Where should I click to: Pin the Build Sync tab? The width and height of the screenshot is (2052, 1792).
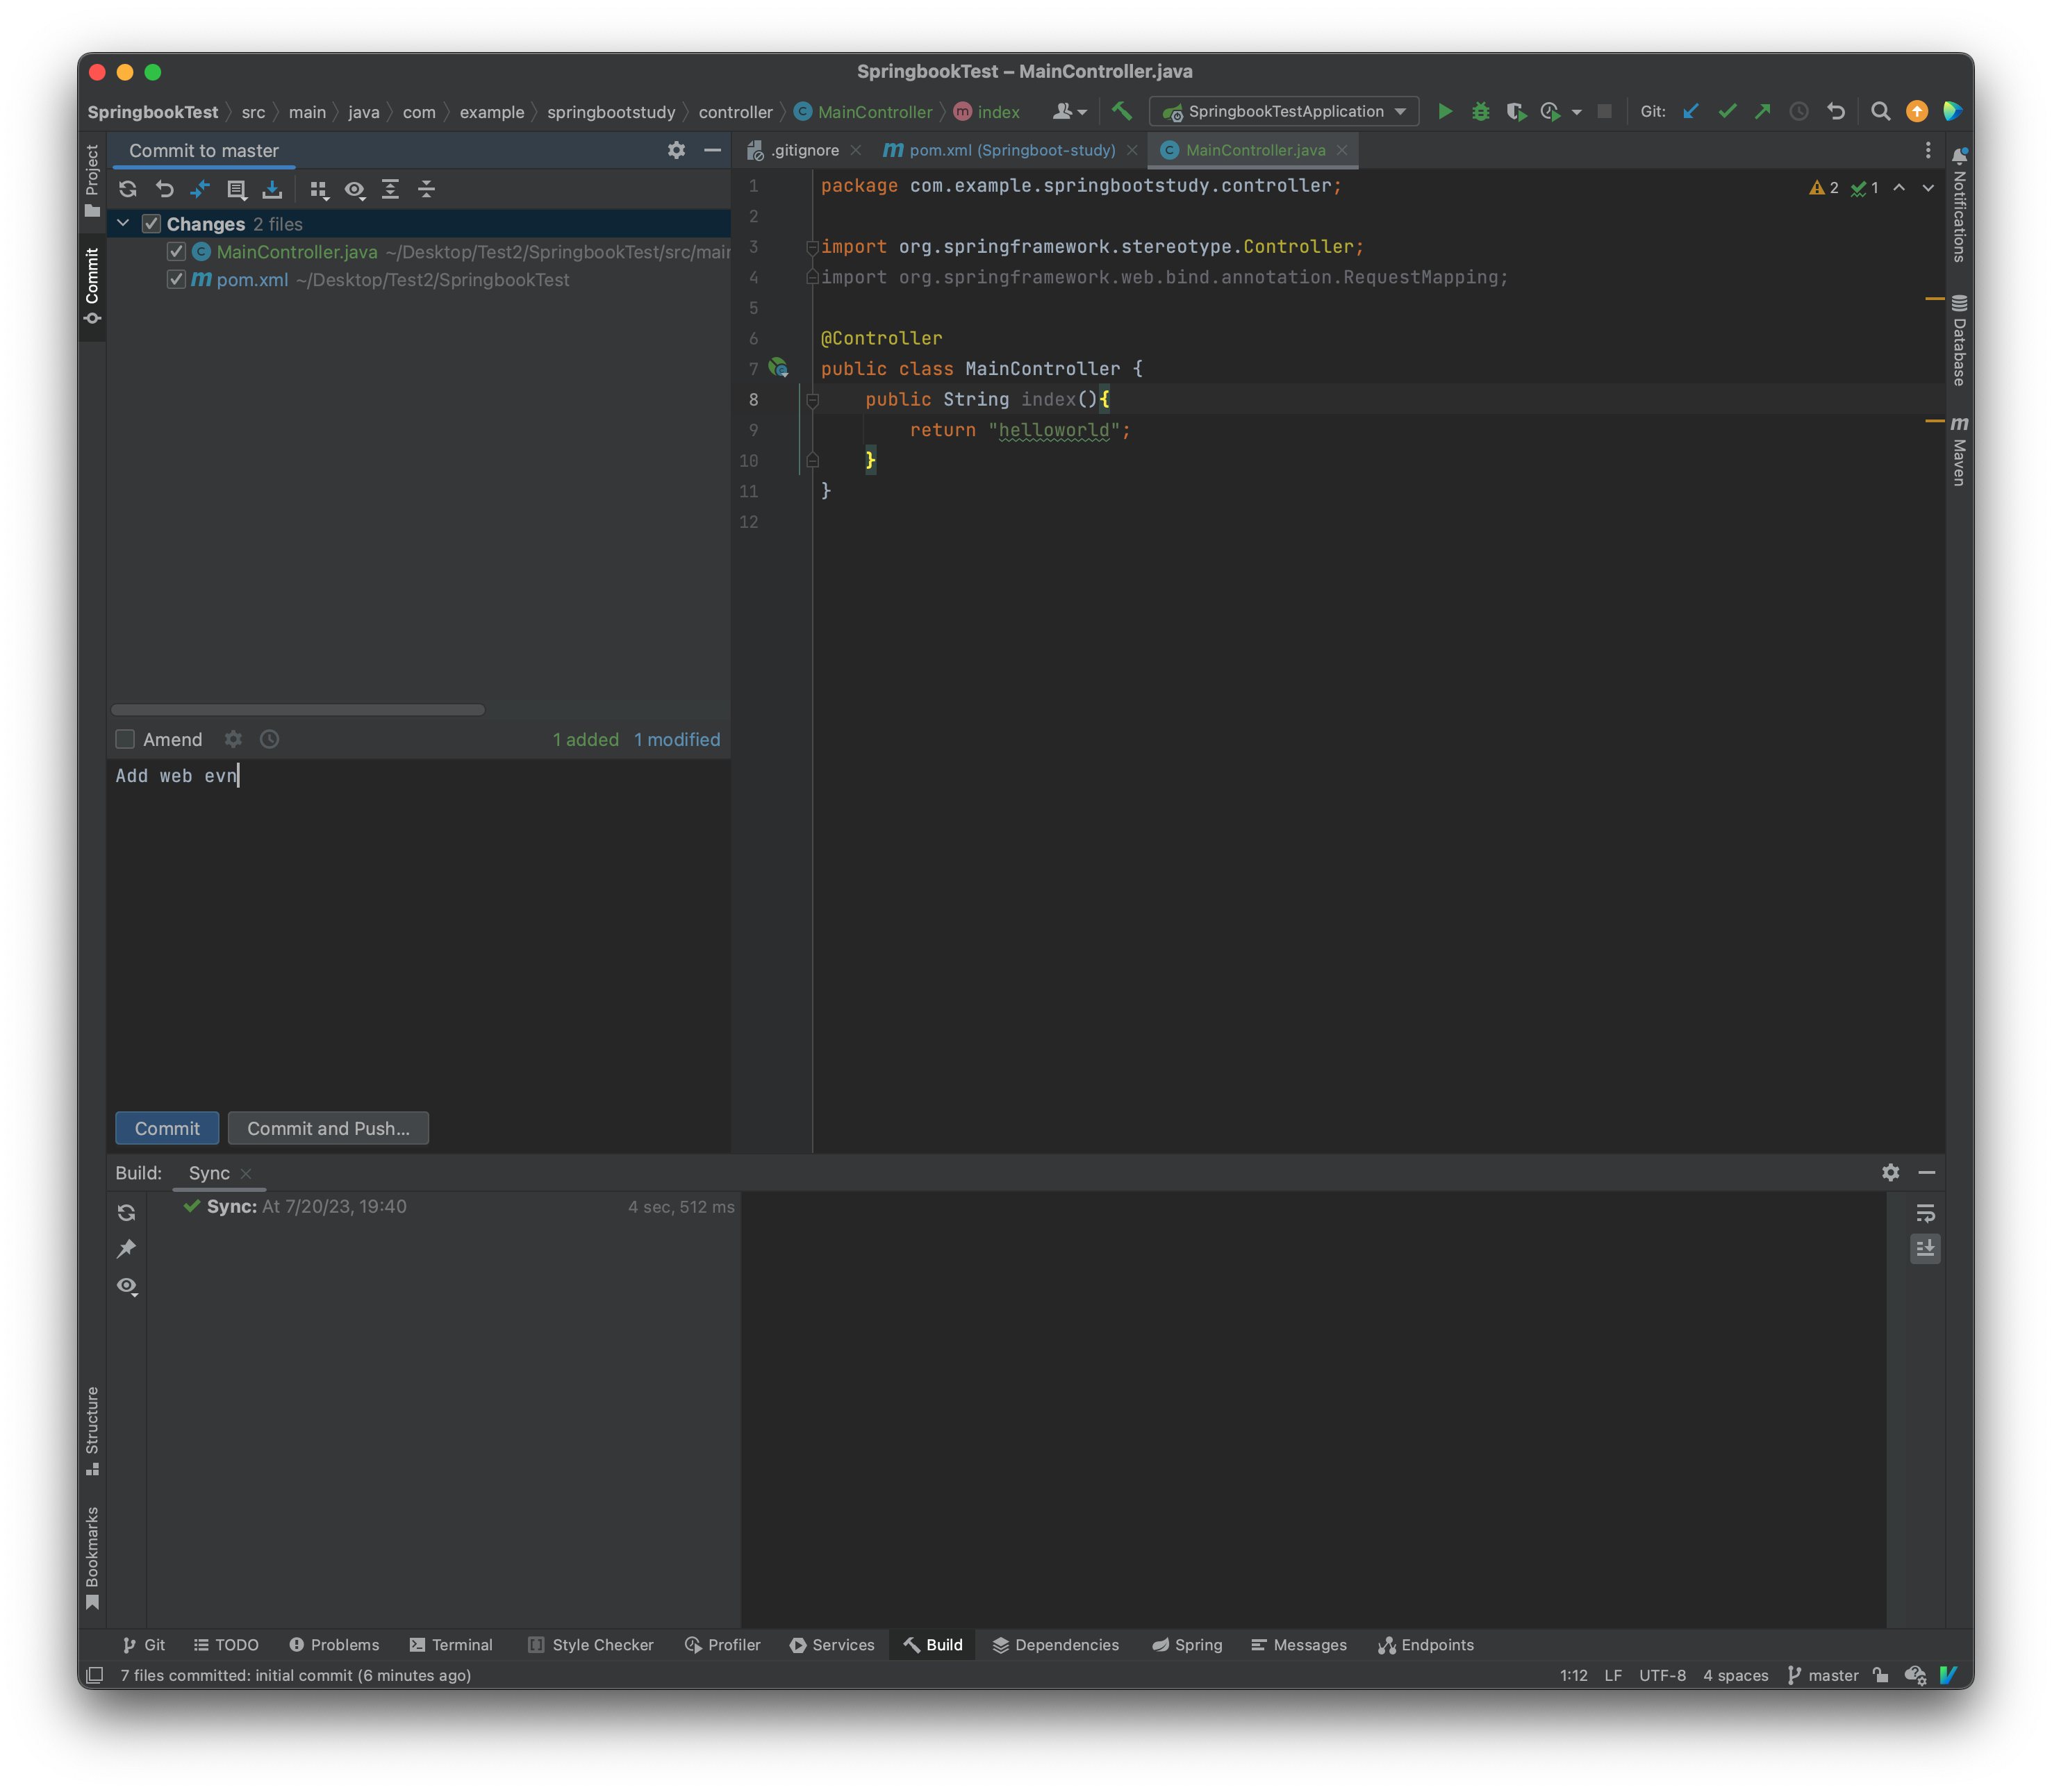[127, 1249]
